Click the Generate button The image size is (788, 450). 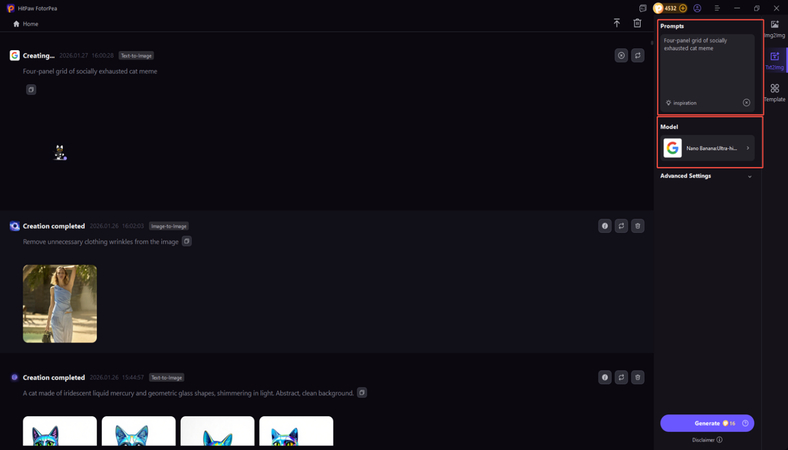pos(707,423)
